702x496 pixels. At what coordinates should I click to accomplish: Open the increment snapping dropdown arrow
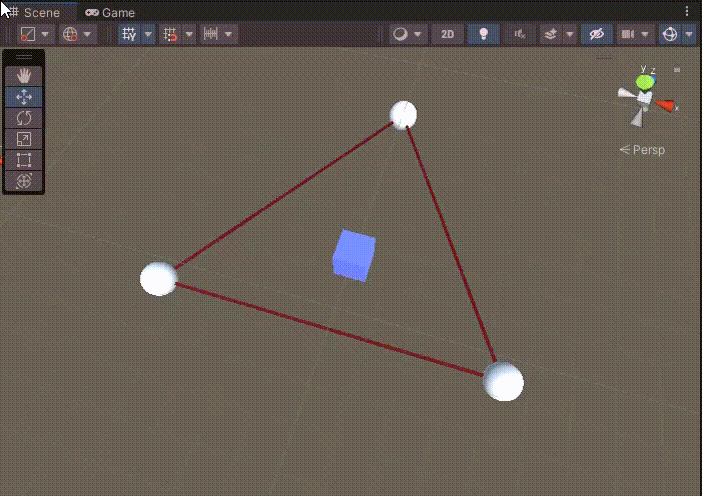(x=229, y=34)
